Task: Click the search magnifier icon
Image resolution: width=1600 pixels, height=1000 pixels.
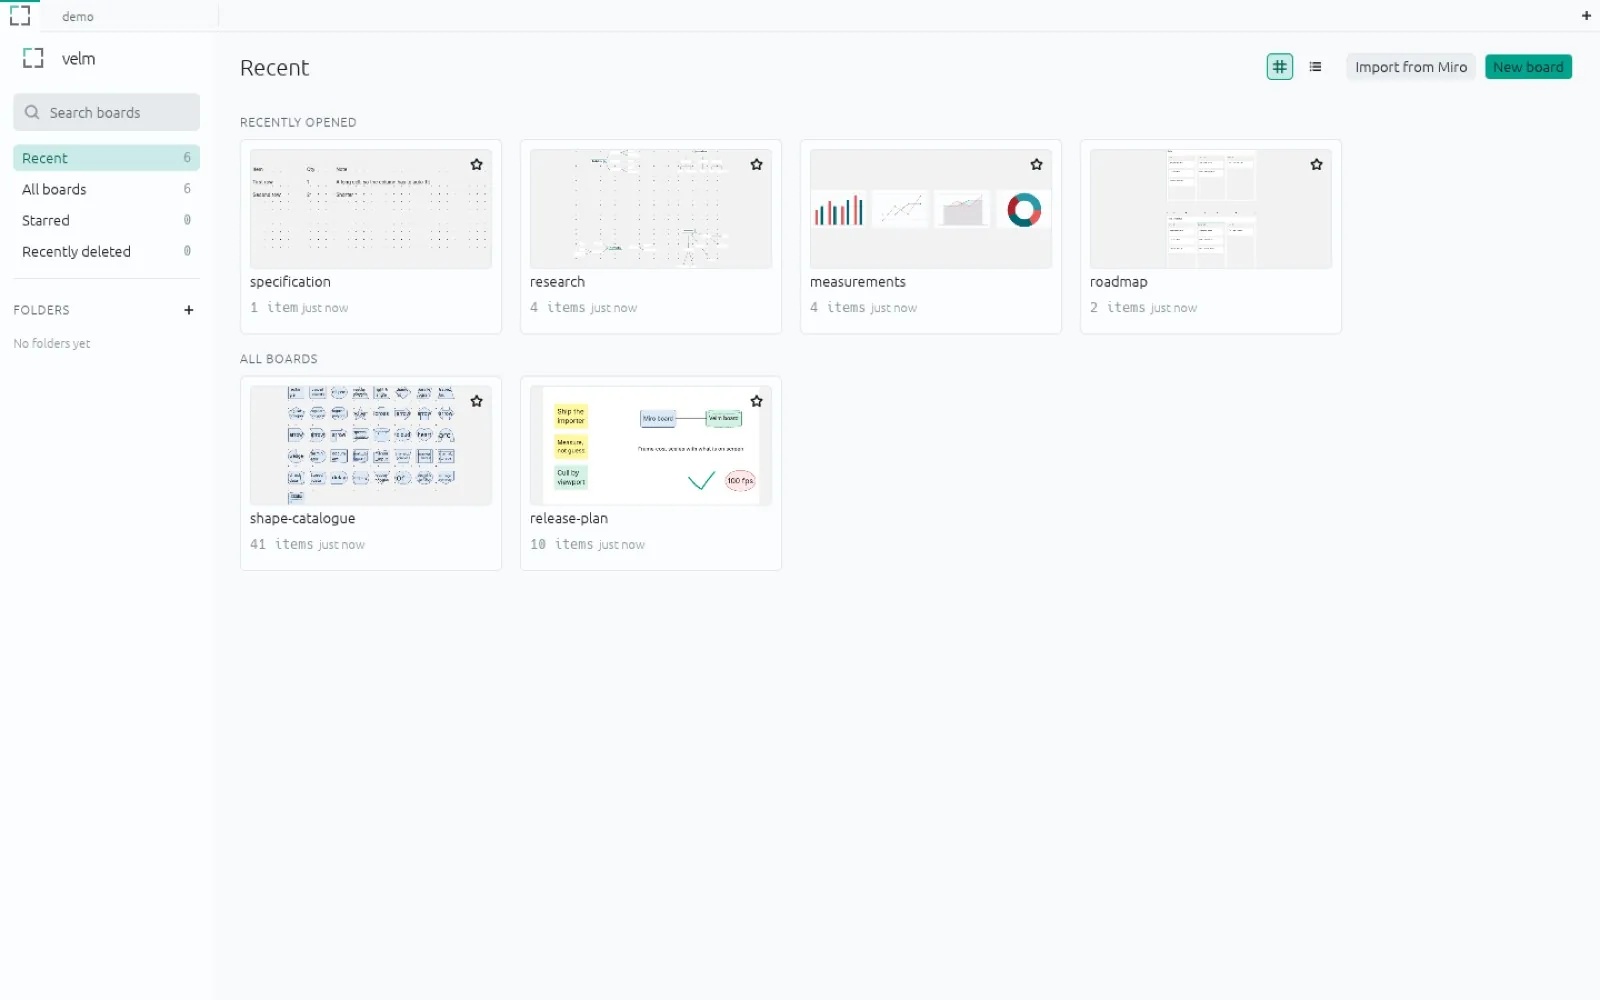Action: 32,112
